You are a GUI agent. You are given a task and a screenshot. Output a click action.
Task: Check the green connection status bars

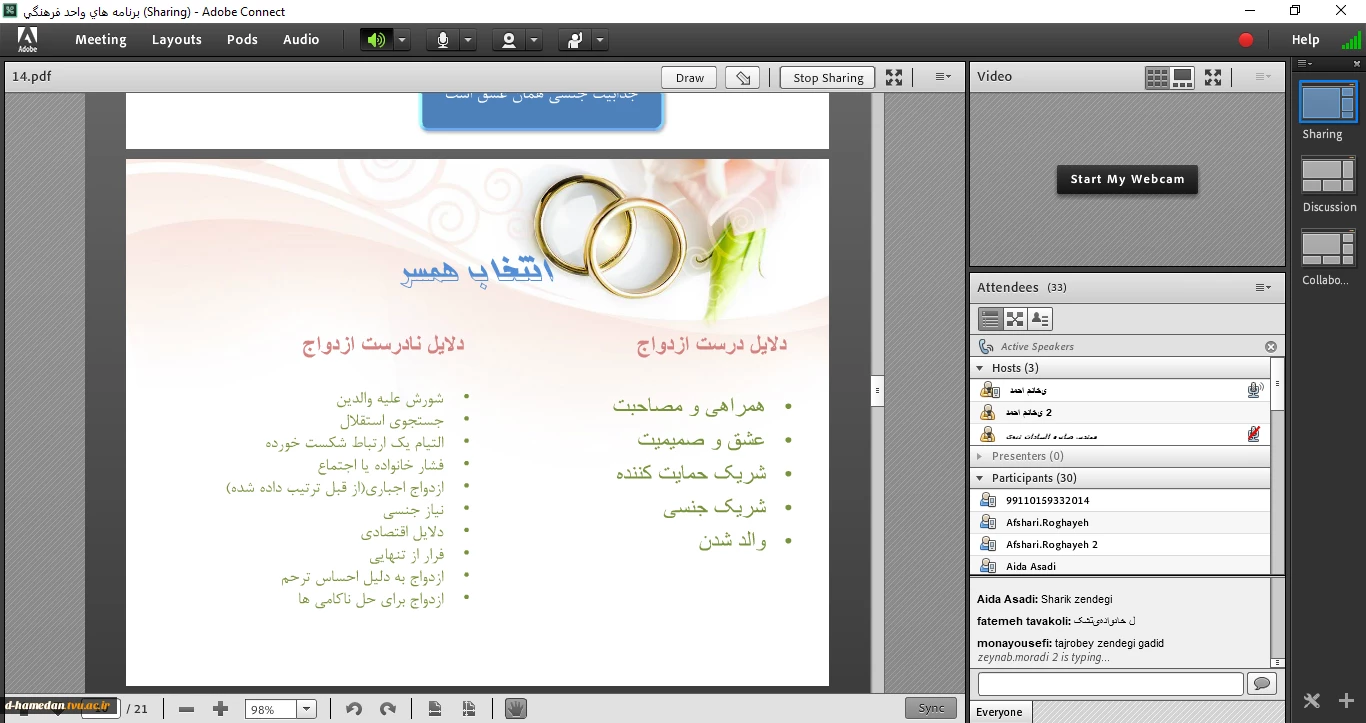click(1350, 40)
